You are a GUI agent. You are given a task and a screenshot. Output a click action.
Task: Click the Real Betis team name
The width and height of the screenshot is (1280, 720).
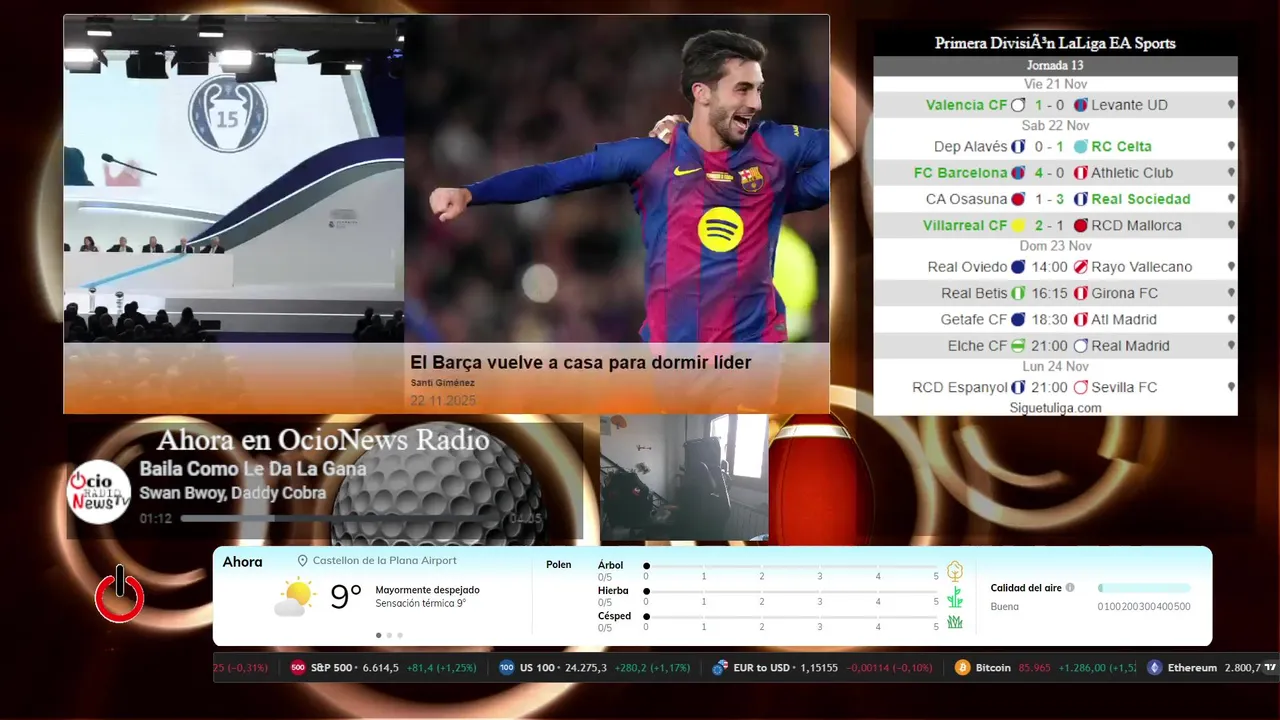[x=974, y=293]
